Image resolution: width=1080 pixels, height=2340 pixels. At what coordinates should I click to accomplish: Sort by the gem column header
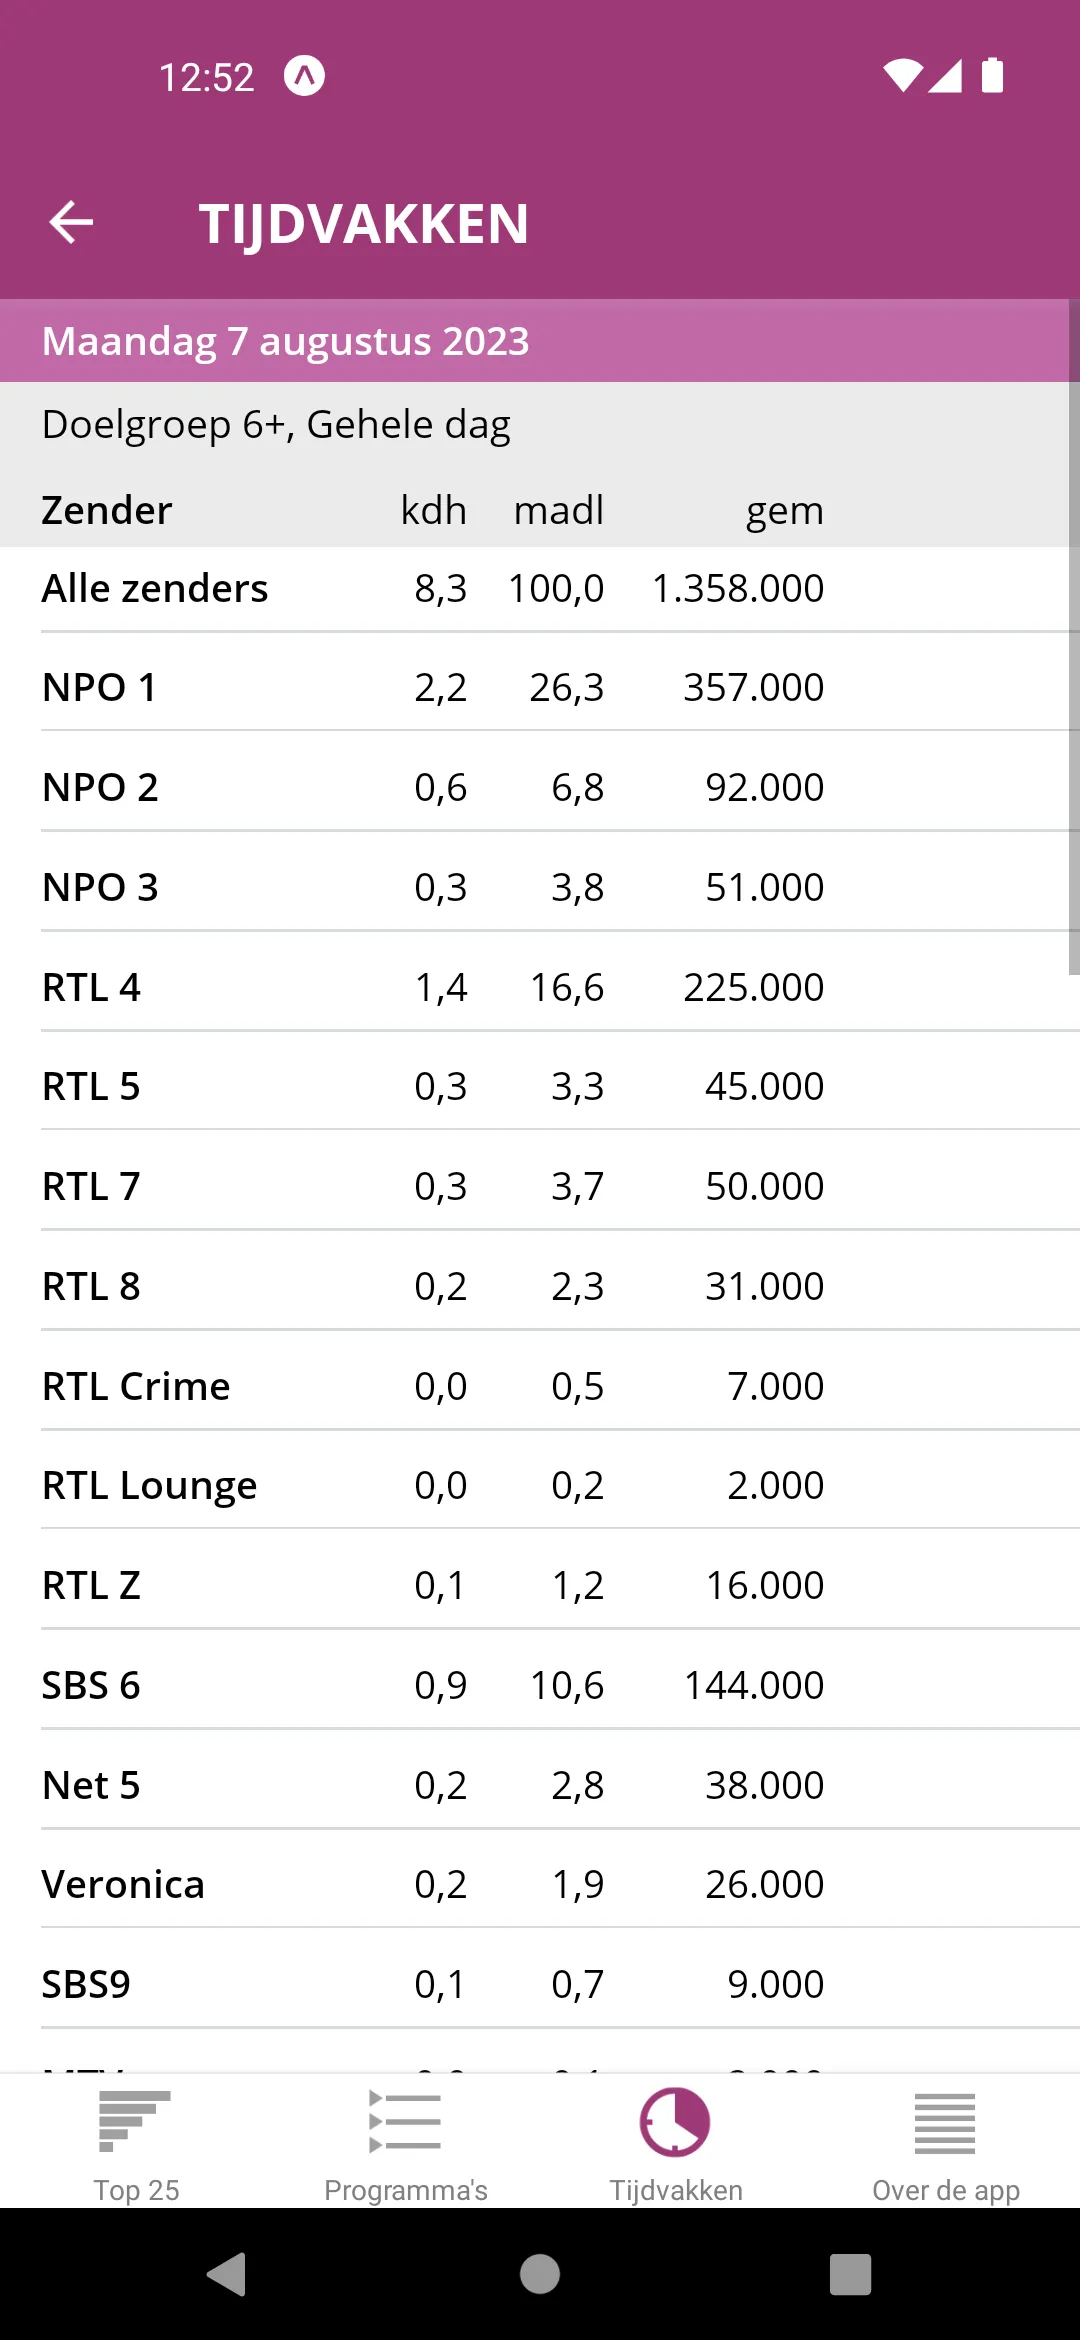tap(784, 511)
